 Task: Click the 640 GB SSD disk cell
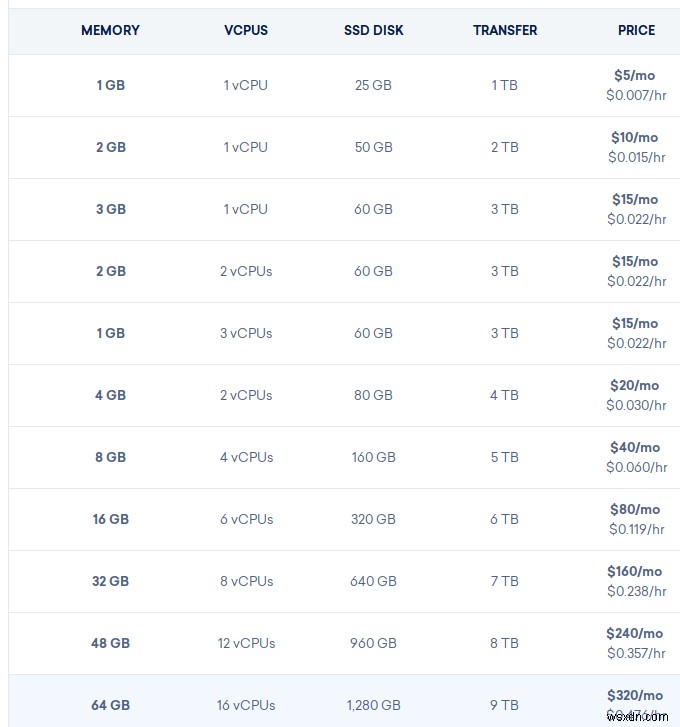click(373, 581)
